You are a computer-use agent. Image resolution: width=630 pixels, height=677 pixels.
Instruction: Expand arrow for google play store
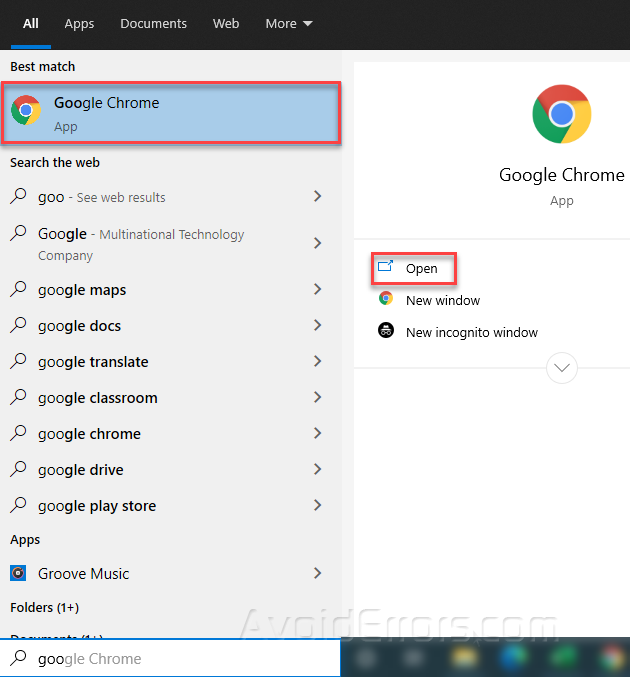coord(317,505)
